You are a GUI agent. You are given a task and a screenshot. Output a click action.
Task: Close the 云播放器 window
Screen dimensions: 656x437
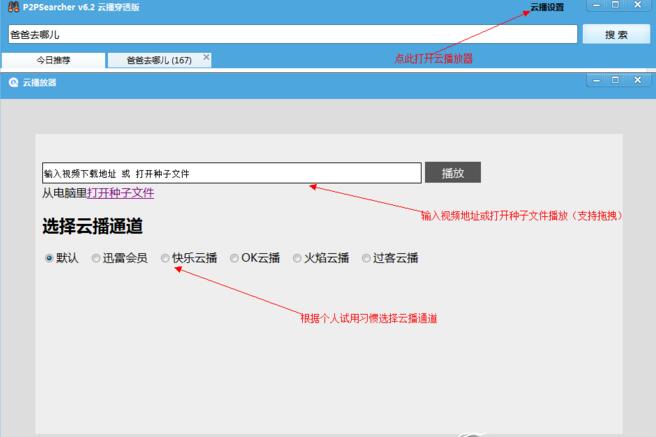[638, 80]
